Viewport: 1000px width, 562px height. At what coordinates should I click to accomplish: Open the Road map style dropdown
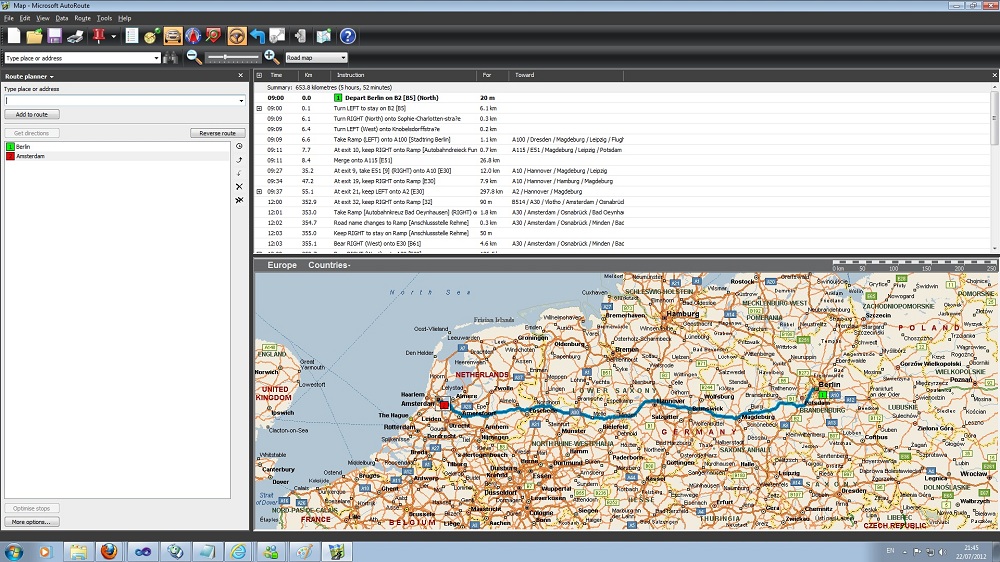(316, 58)
